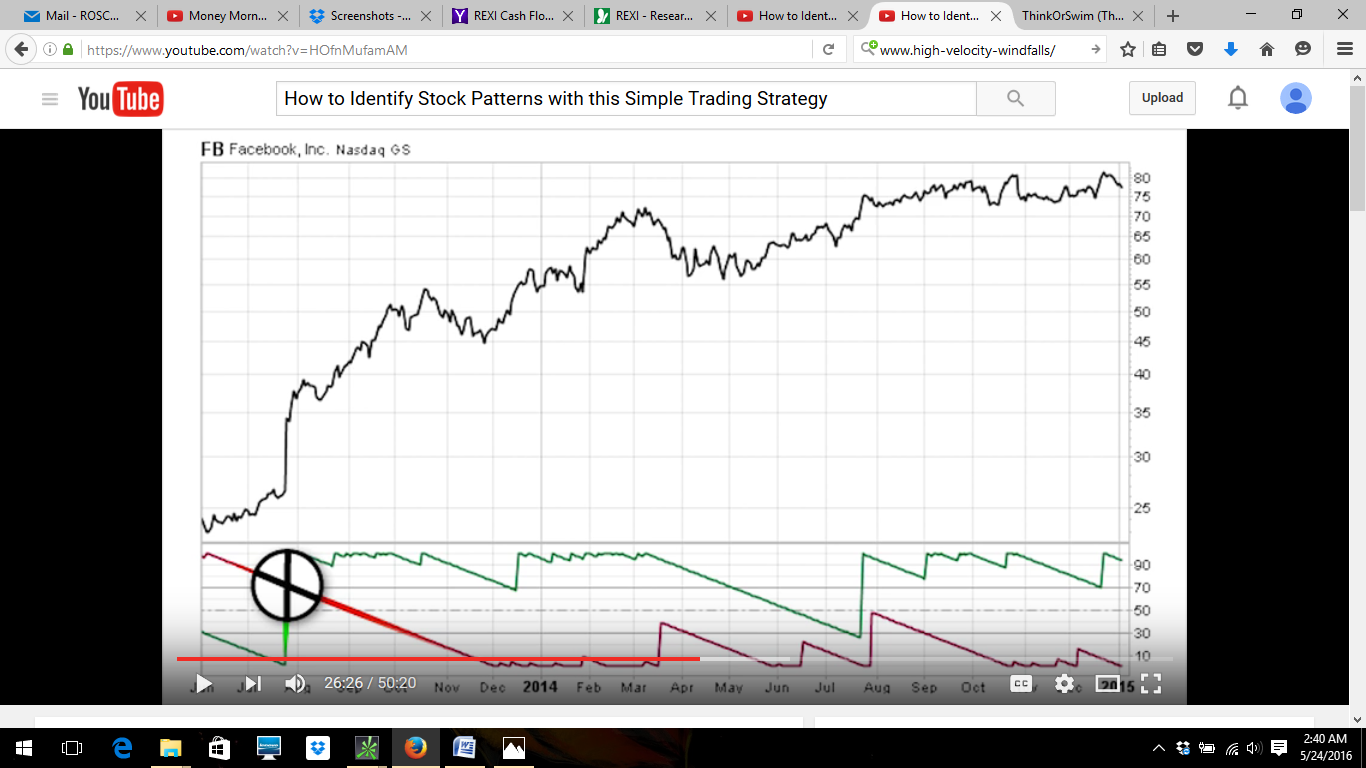
Task: Open the Firefox hamburger menu
Action: pyautogui.click(x=1344, y=49)
